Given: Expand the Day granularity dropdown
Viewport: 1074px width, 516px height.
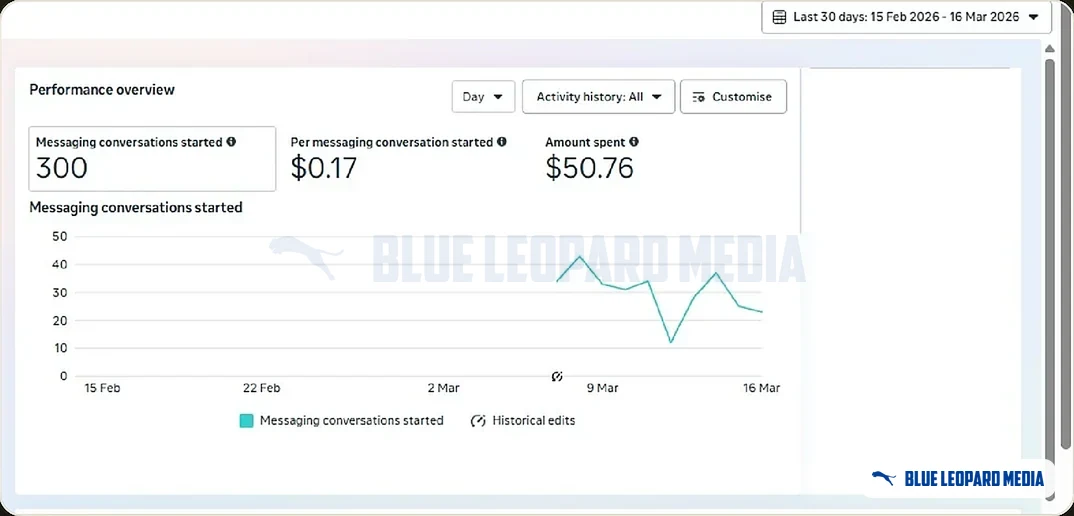Looking at the screenshot, I should [483, 97].
